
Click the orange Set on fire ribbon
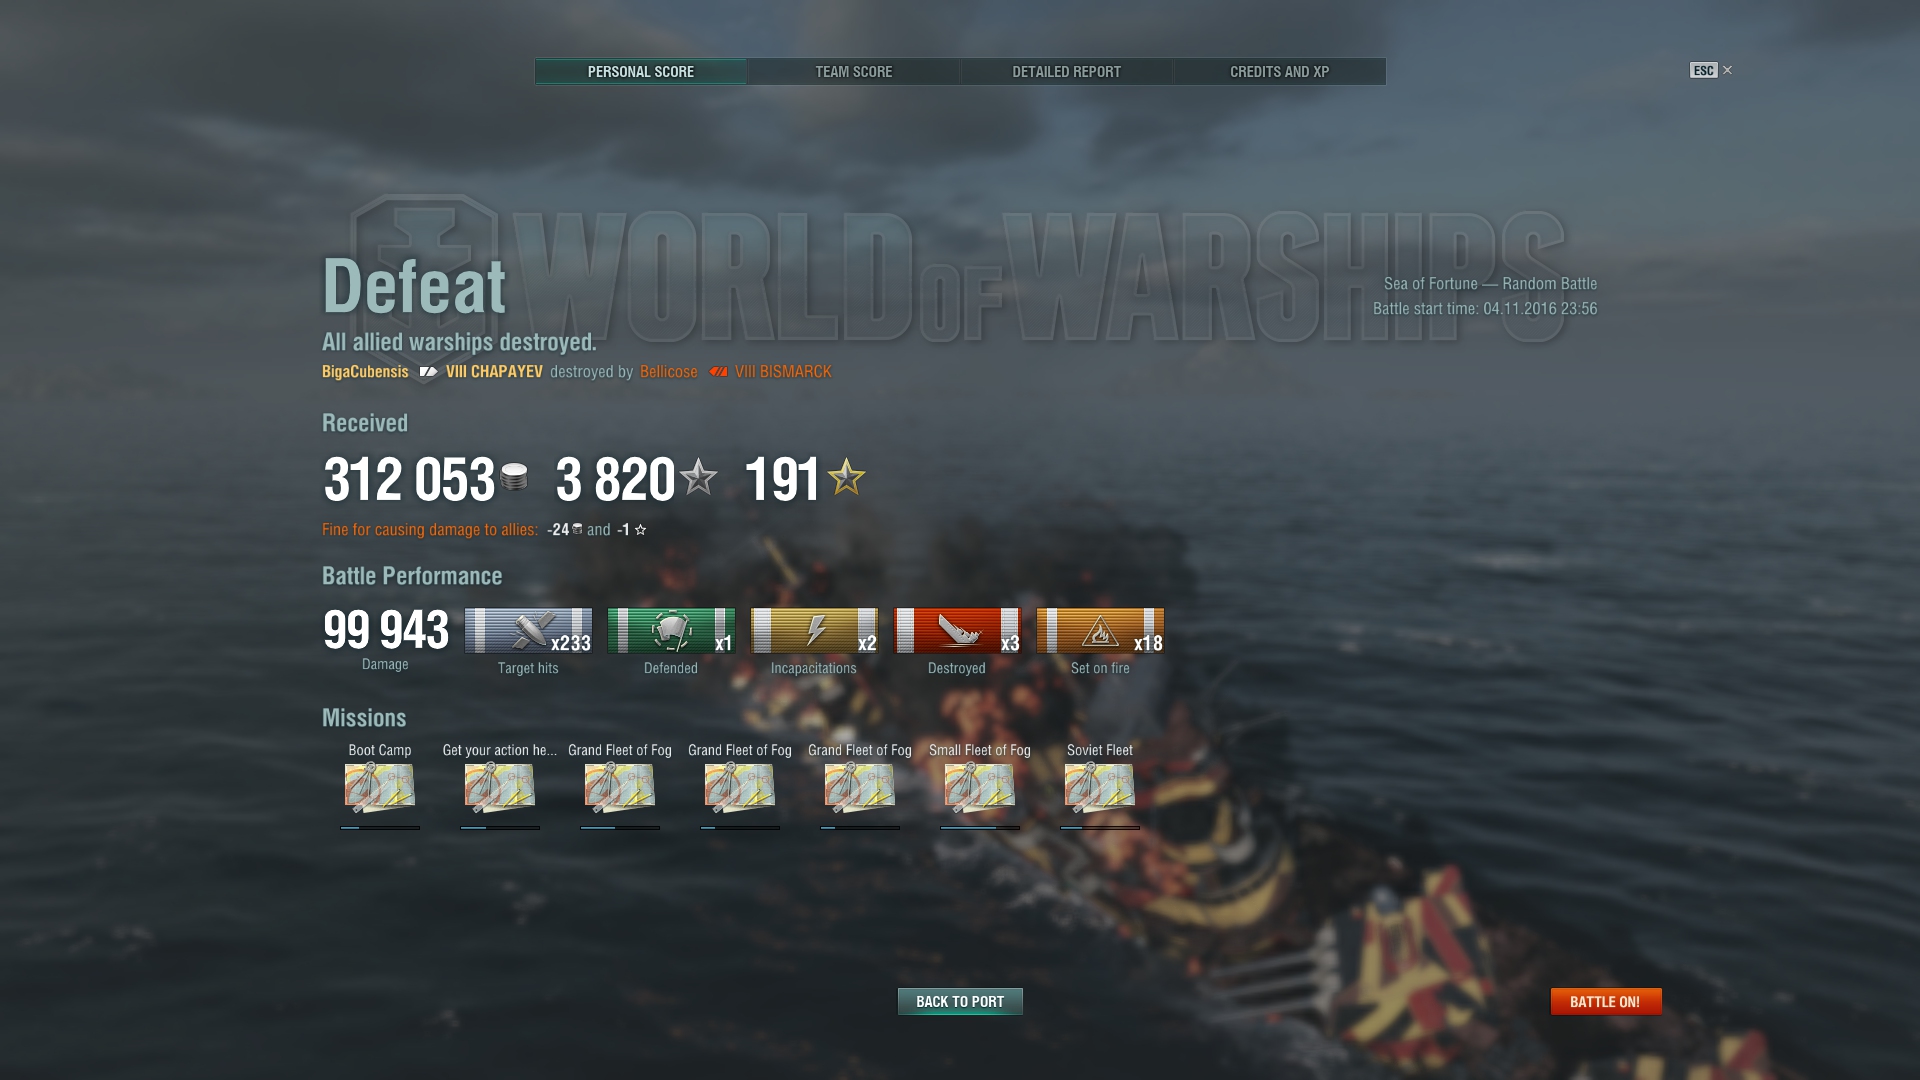[1100, 631]
